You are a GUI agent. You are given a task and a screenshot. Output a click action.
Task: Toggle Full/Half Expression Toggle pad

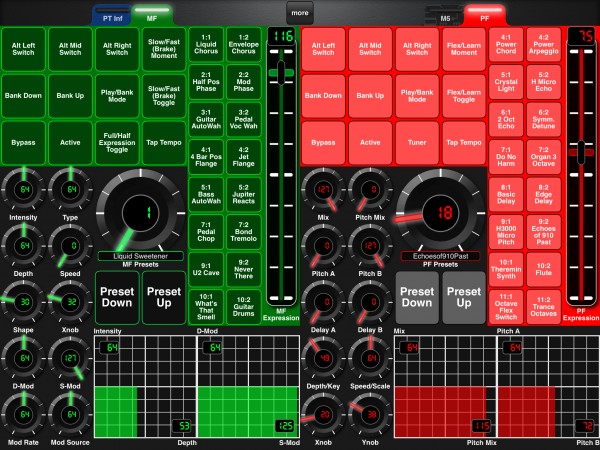pyautogui.click(x=117, y=143)
